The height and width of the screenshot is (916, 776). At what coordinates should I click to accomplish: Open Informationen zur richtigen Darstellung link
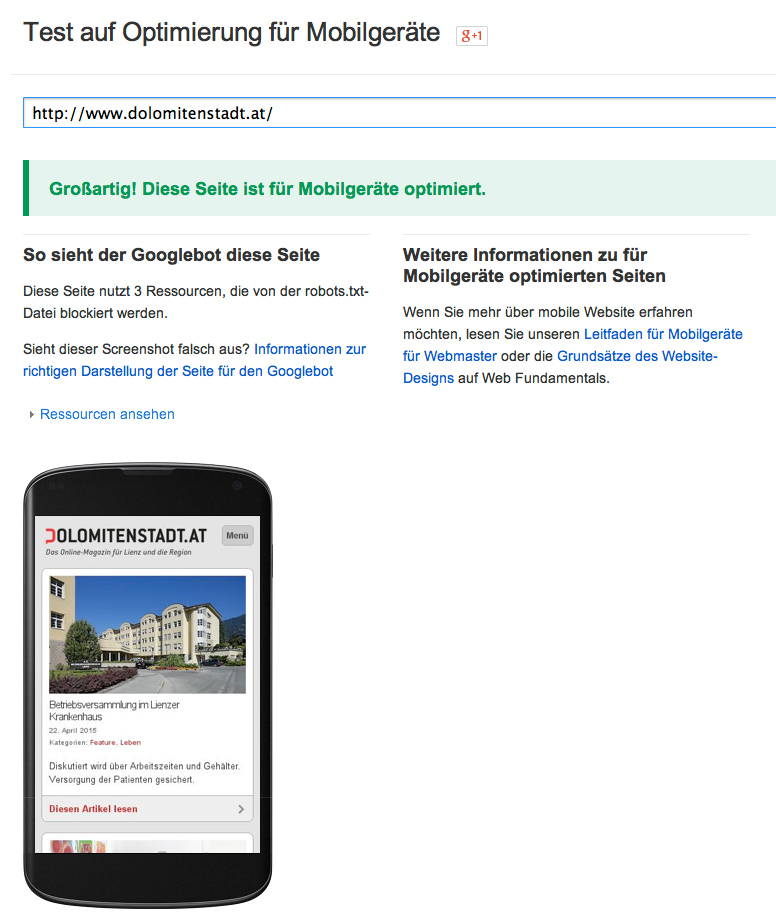[194, 360]
